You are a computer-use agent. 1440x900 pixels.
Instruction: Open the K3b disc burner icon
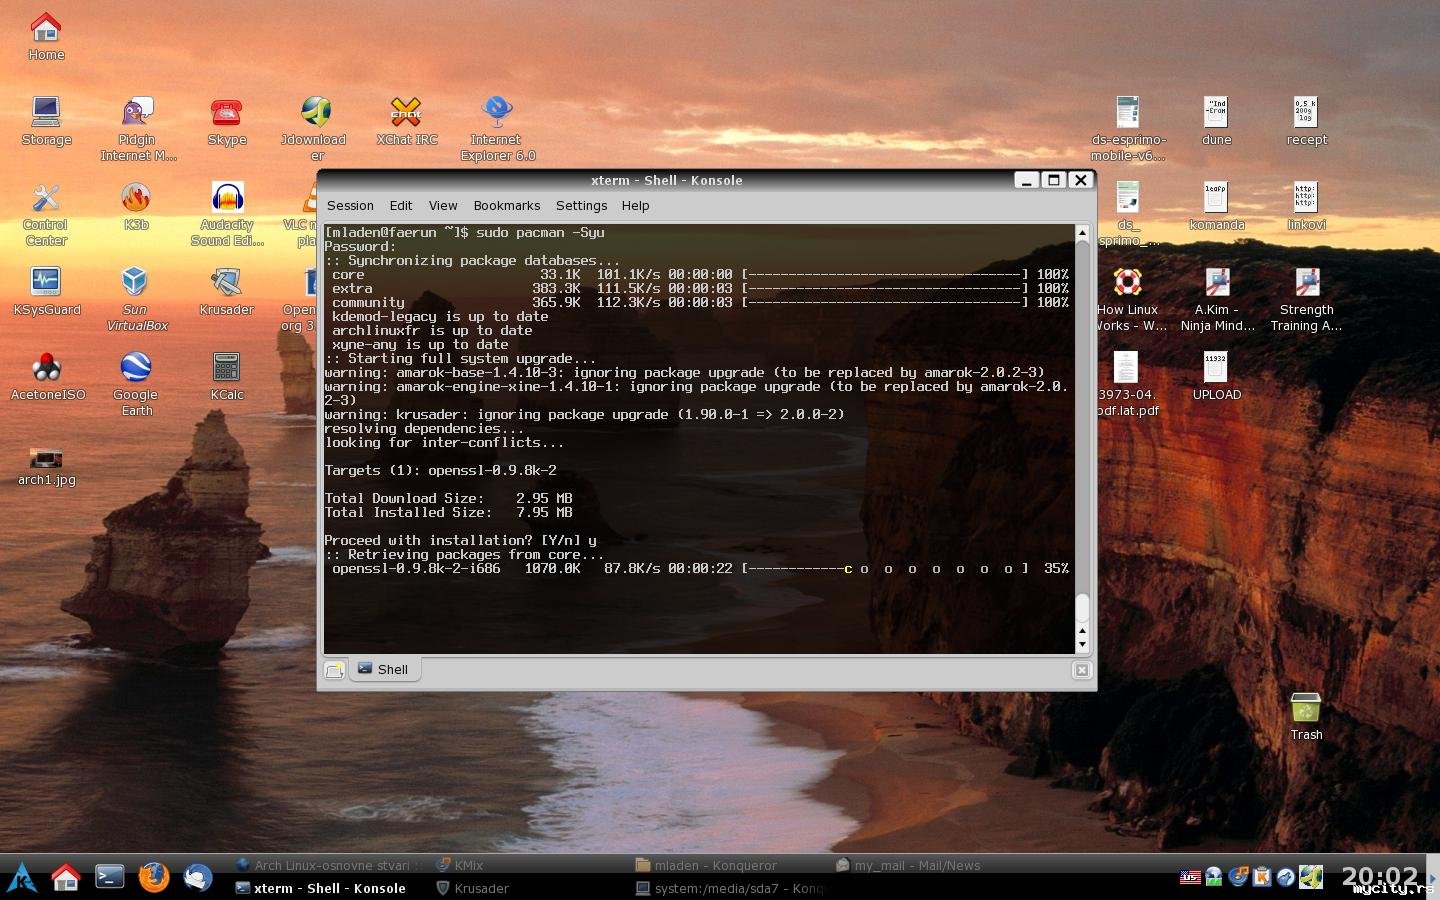click(x=136, y=200)
